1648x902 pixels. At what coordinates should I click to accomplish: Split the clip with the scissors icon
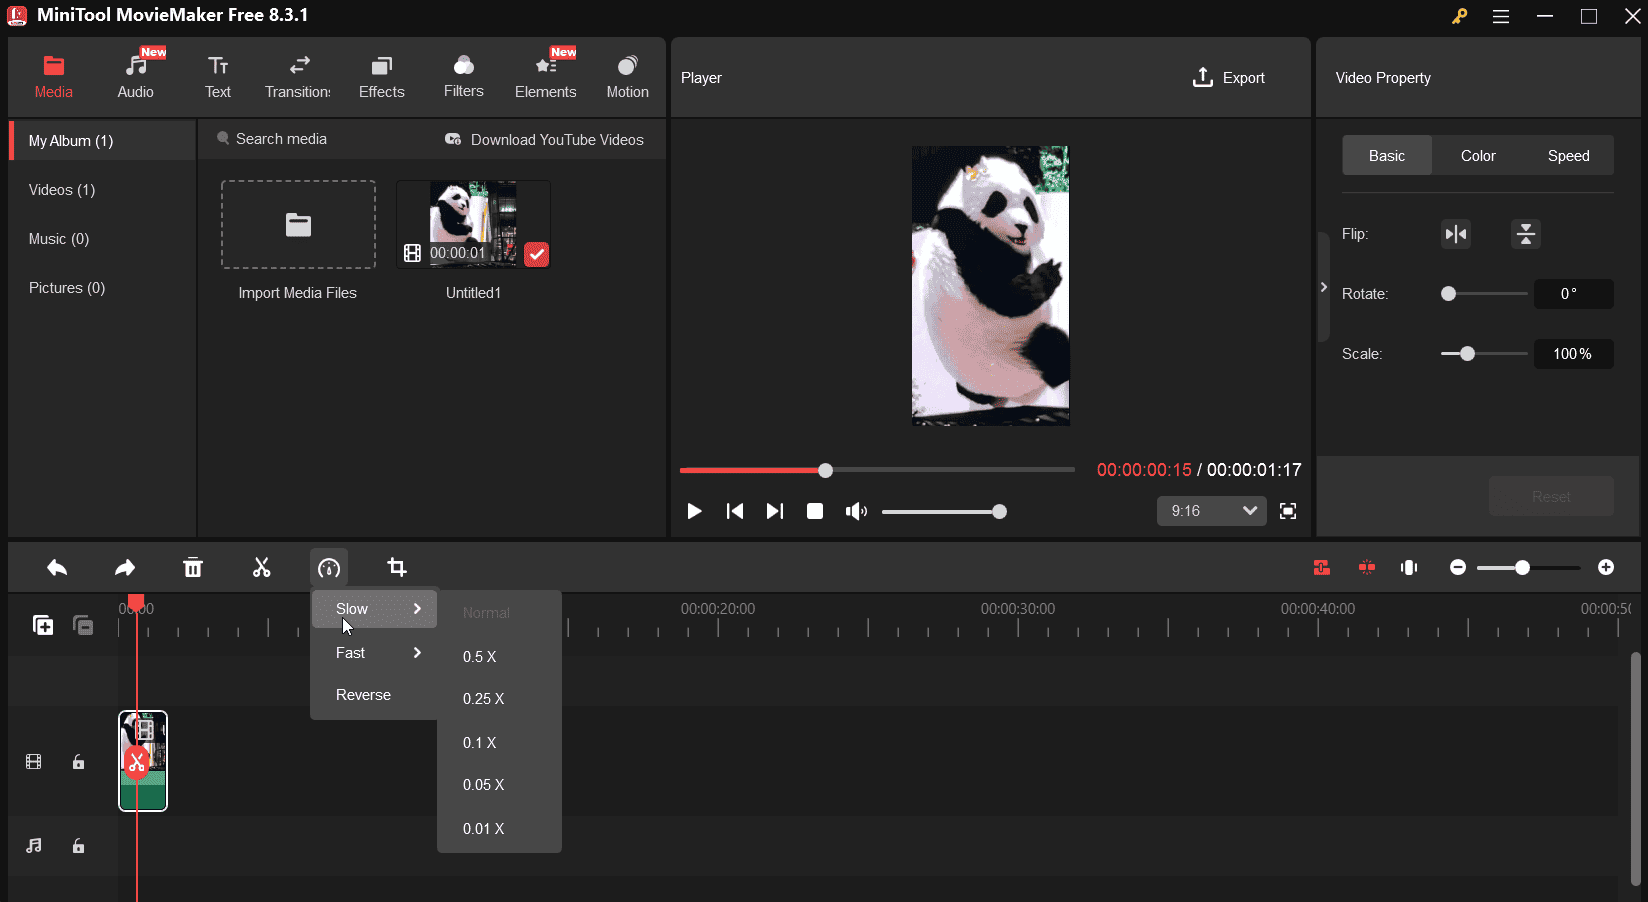(261, 567)
